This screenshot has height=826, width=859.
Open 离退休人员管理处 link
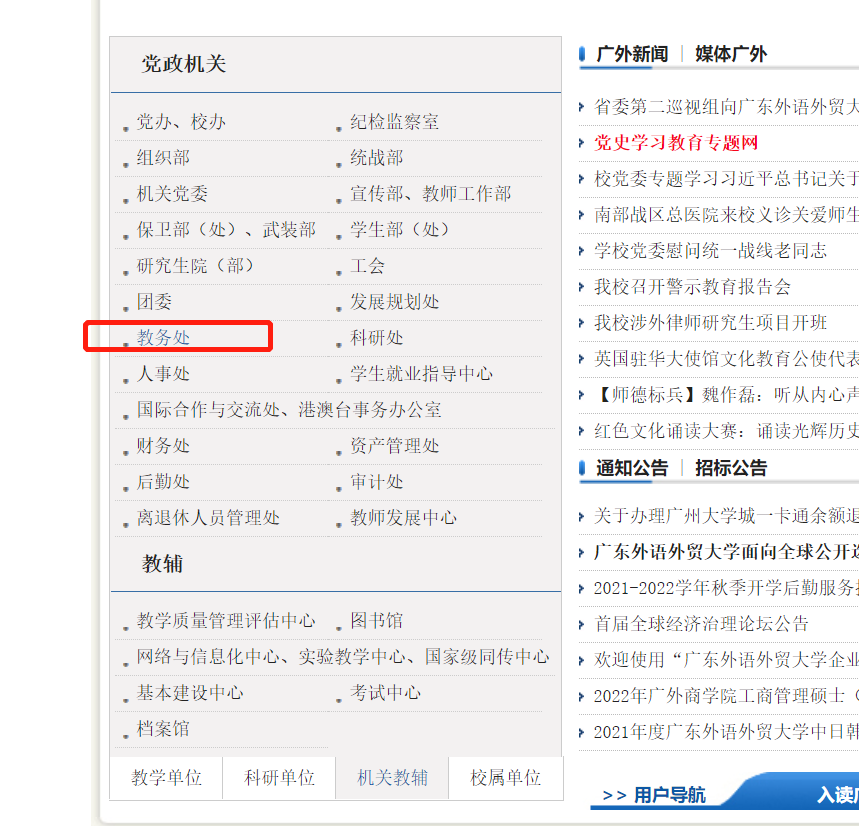pos(208,518)
